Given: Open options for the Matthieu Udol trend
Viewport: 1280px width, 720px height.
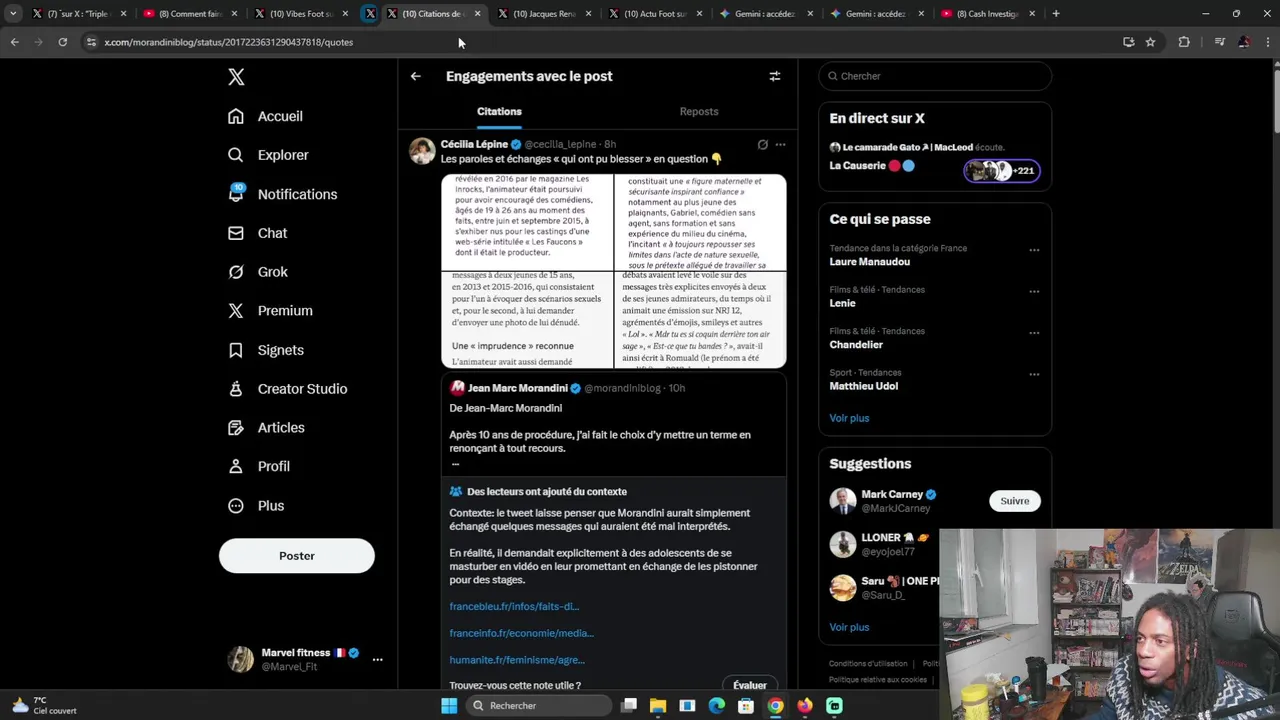Looking at the screenshot, I should click(1034, 375).
